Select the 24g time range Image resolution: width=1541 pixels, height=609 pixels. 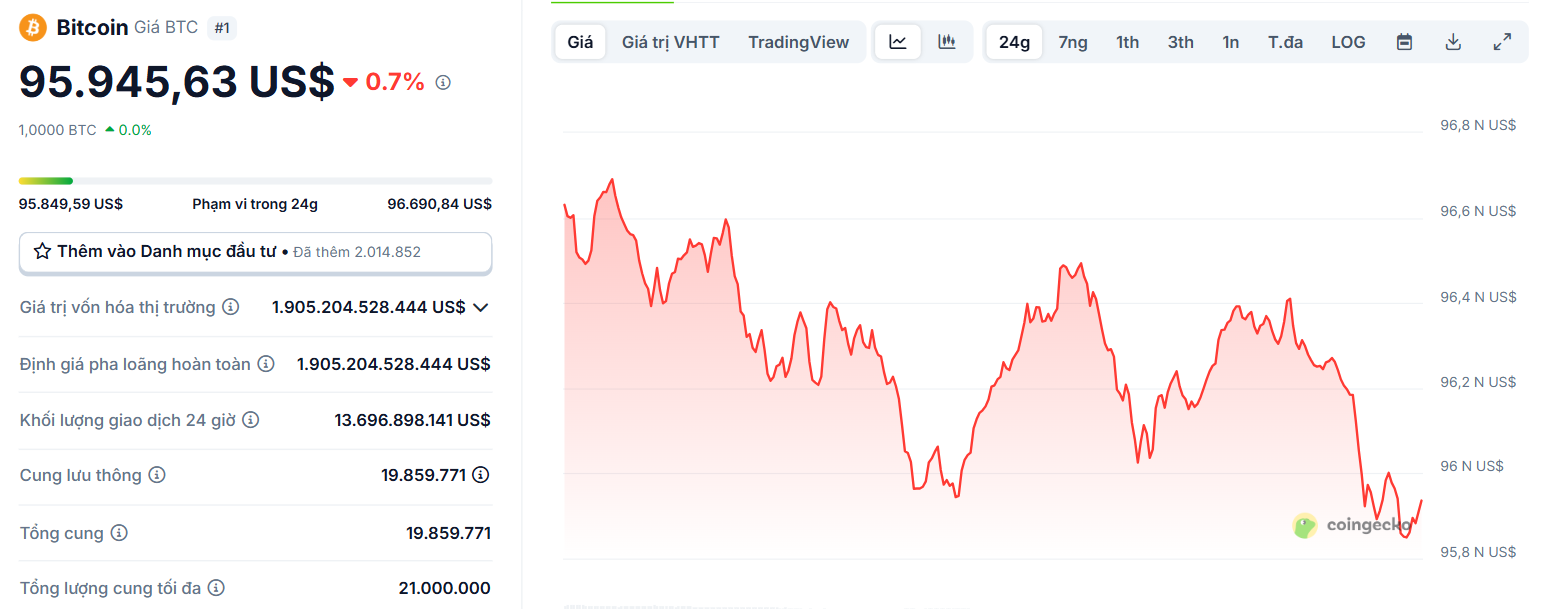click(1014, 42)
